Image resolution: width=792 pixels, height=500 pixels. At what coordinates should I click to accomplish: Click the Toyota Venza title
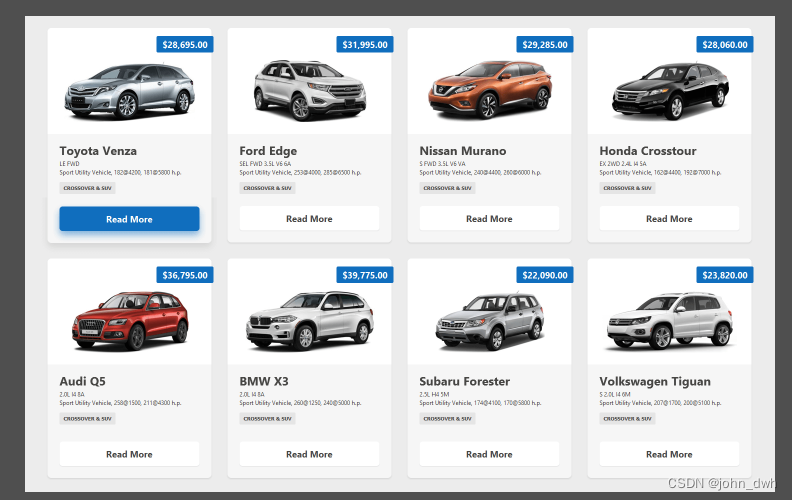point(98,151)
